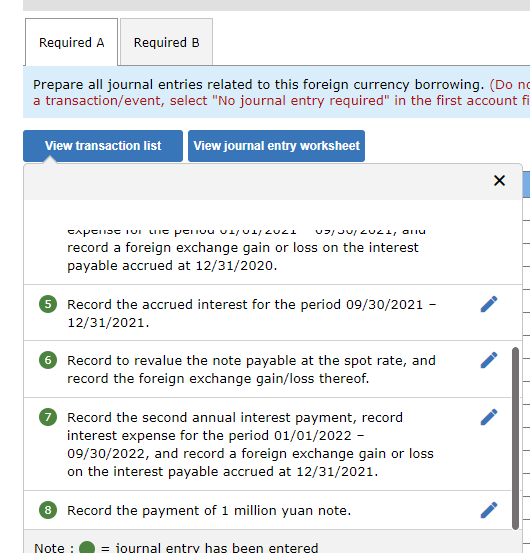Click the green number 5 badge
The height and width of the screenshot is (553, 530).
(48, 304)
